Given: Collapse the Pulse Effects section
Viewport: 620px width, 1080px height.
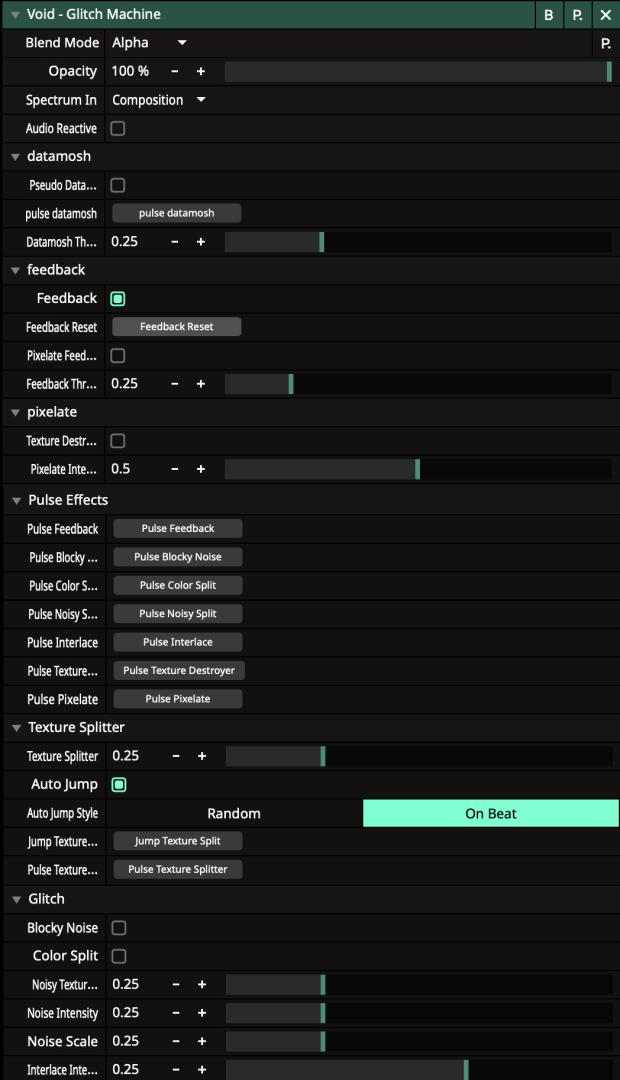Looking at the screenshot, I should (x=17, y=501).
